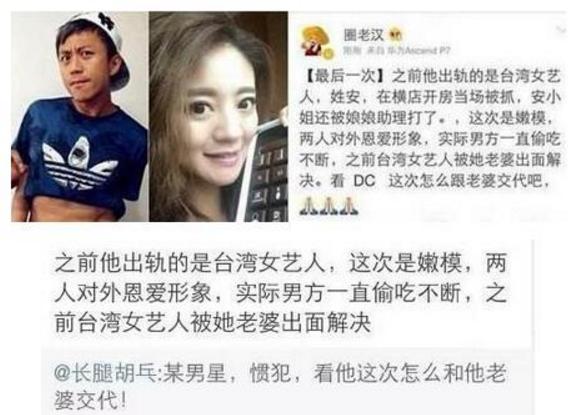This screenshot has width=568, height=415.
Task: Click the DC text in the post
Action: point(364,181)
